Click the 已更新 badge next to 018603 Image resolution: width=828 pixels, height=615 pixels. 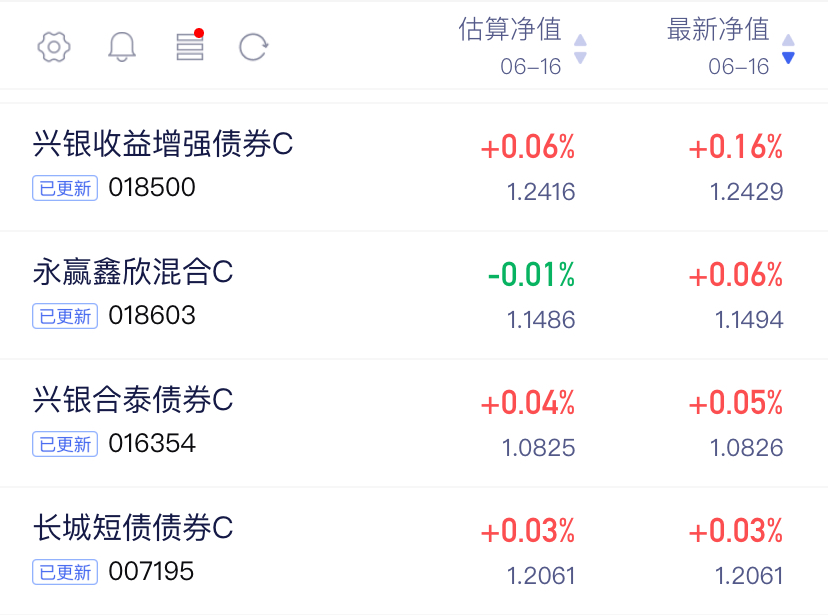tap(65, 316)
